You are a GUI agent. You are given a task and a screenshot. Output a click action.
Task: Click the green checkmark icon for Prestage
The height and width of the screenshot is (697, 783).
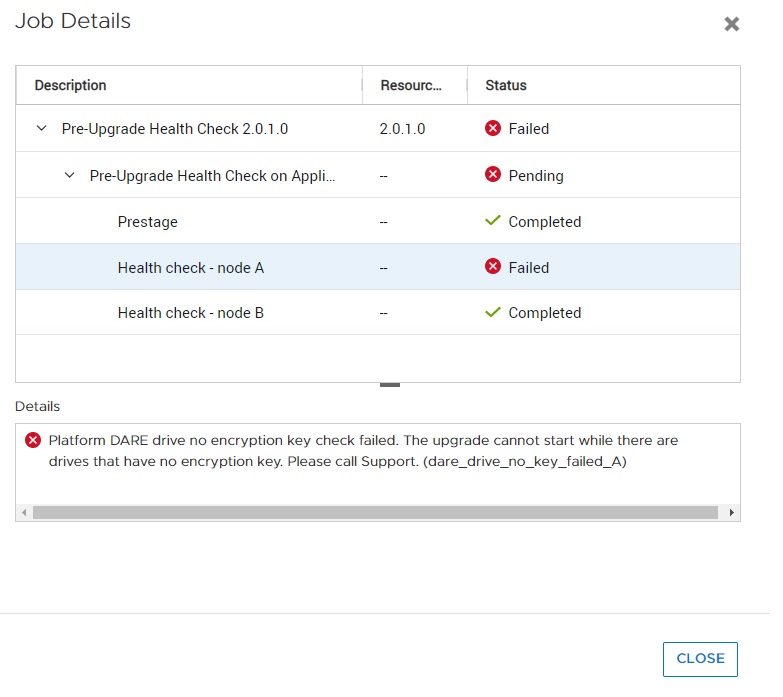492,221
